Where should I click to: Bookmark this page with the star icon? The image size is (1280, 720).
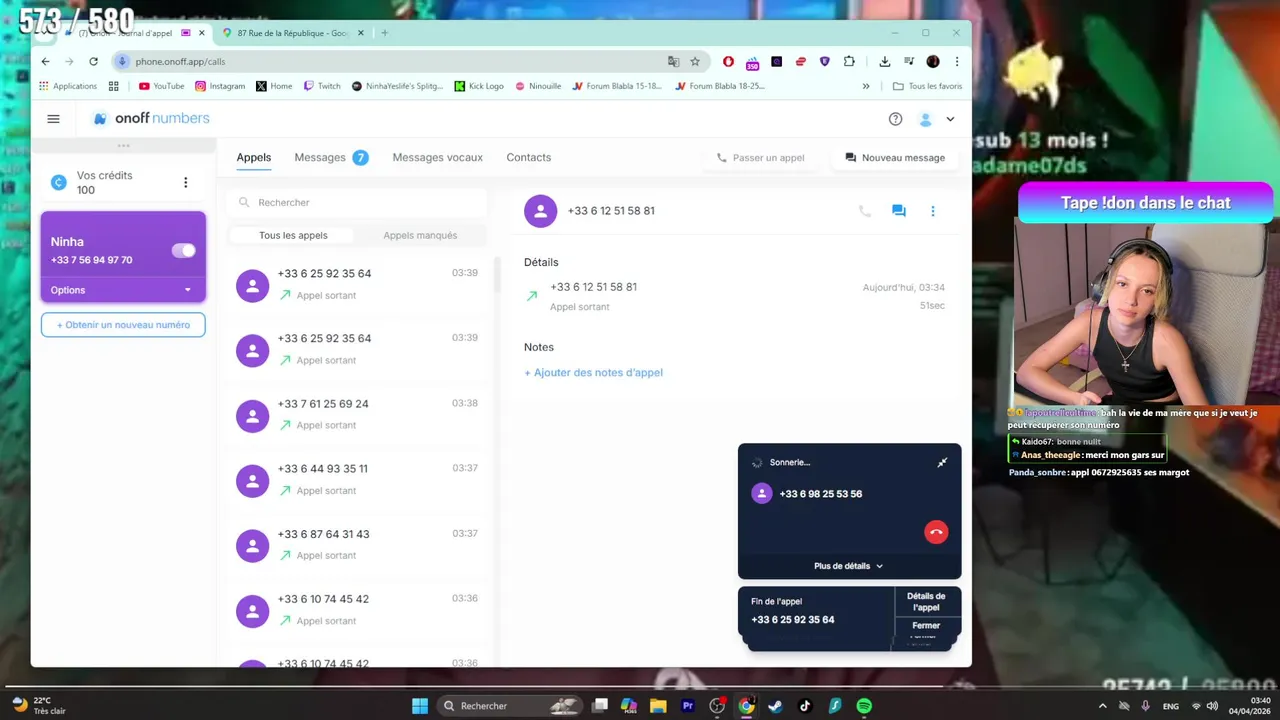[695, 61]
